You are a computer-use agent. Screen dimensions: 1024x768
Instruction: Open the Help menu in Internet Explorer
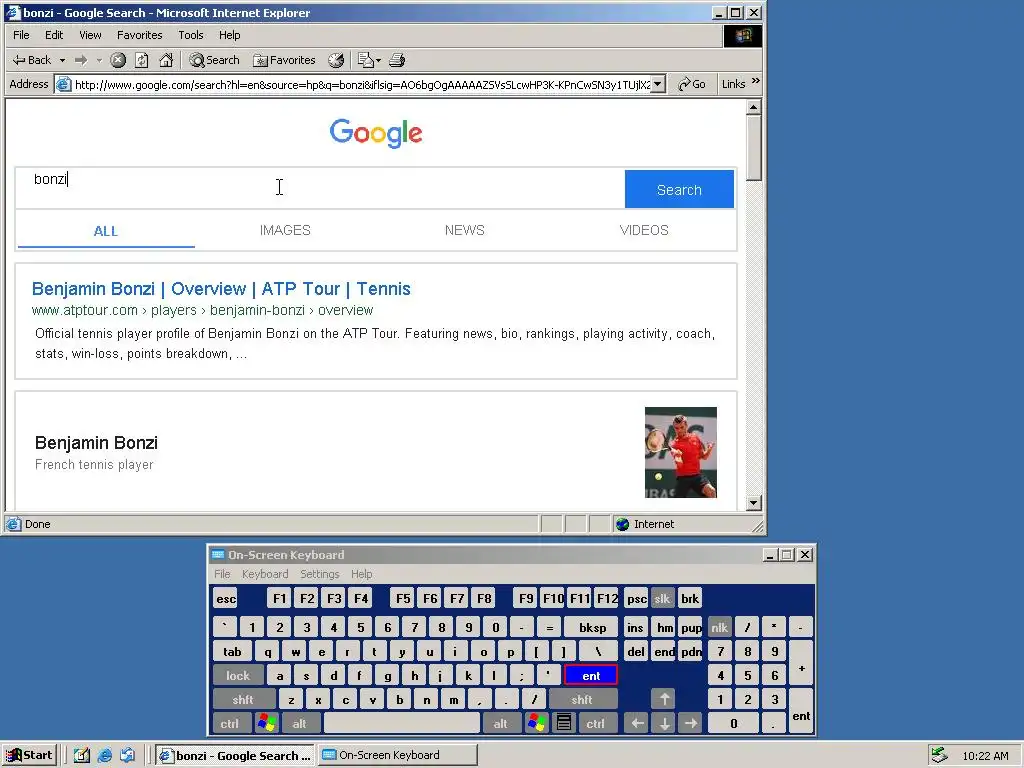(x=229, y=35)
